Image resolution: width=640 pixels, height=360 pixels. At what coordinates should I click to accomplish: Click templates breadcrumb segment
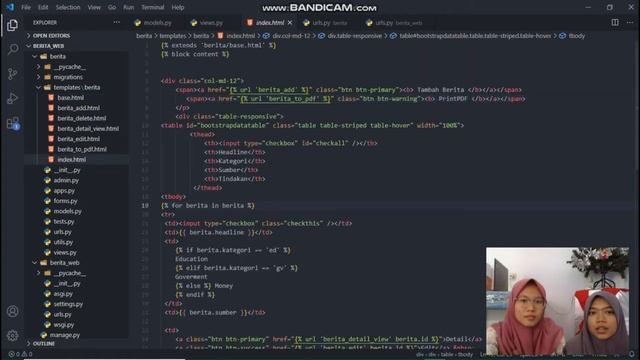173,36
